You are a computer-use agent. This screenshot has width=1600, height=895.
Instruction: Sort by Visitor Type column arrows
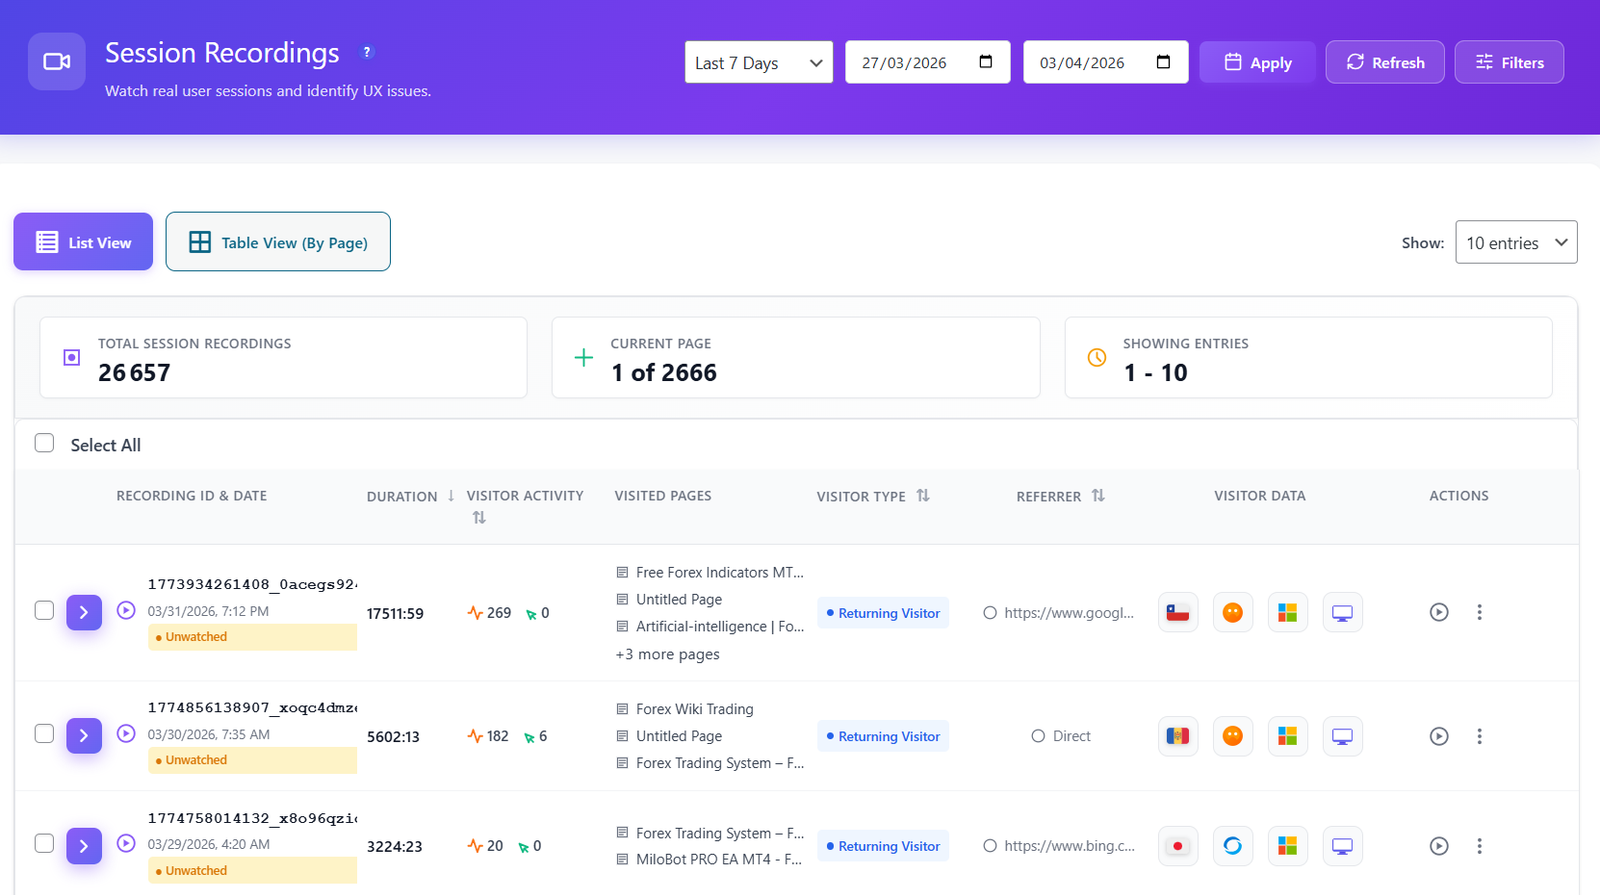[923, 495]
